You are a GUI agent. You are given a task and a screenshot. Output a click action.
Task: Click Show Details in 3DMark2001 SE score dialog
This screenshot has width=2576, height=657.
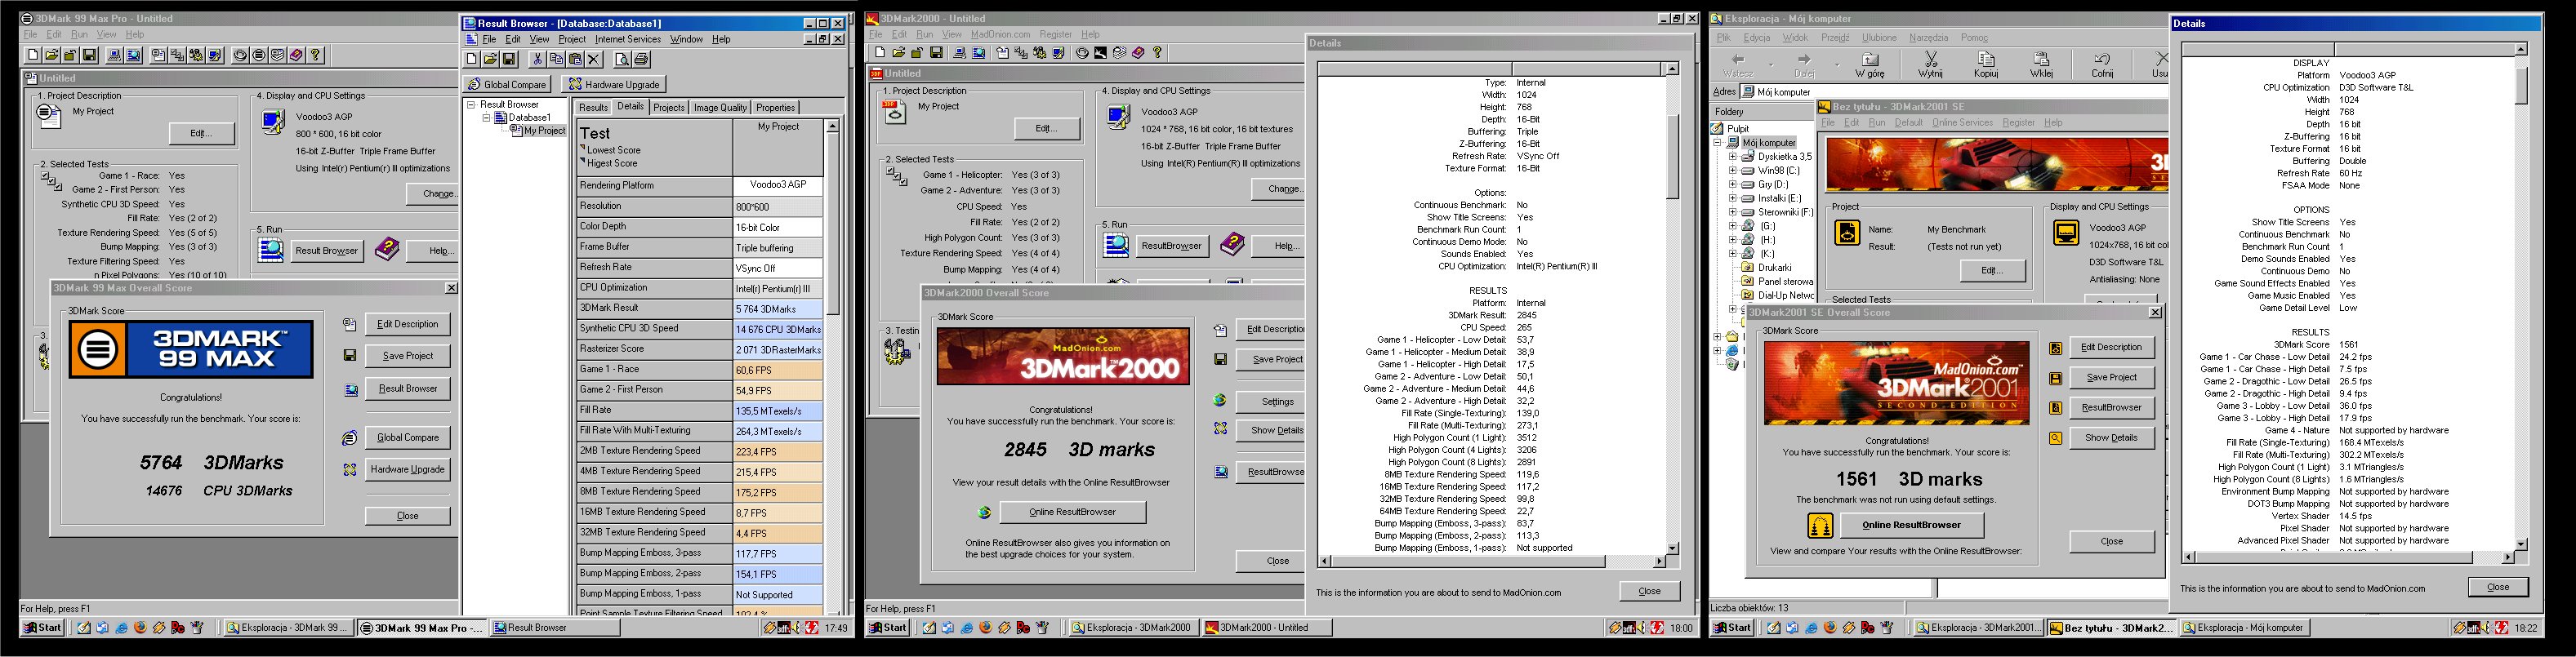pyautogui.click(x=2111, y=438)
